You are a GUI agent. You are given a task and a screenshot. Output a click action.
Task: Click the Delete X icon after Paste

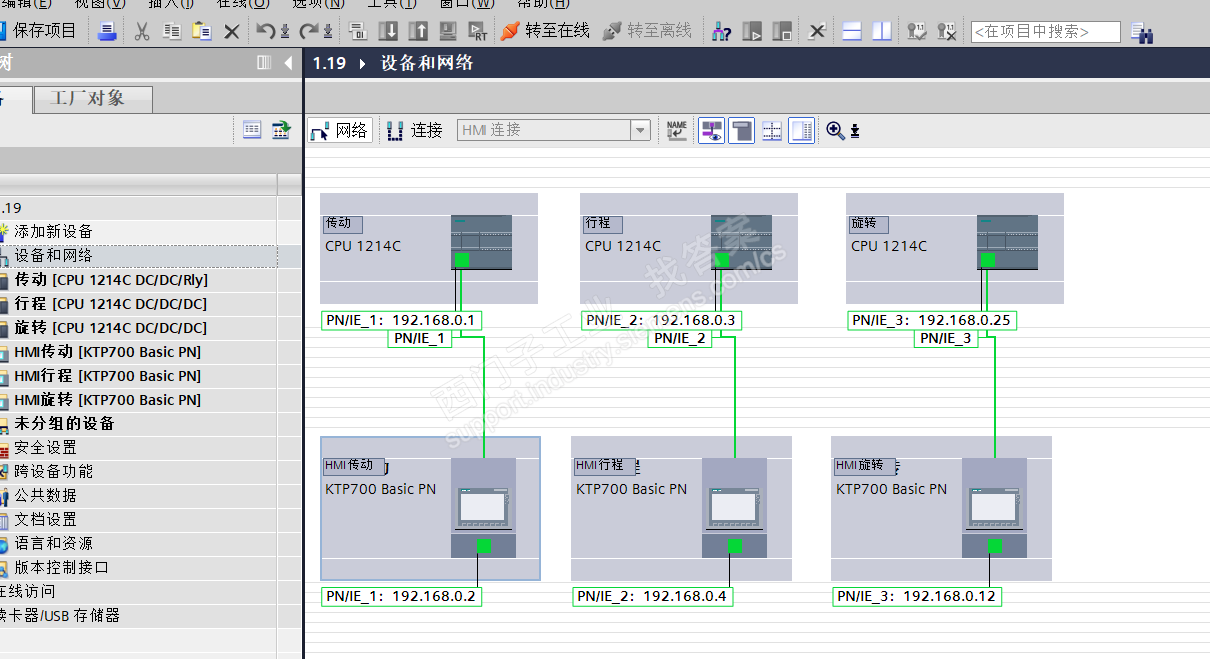(x=231, y=32)
